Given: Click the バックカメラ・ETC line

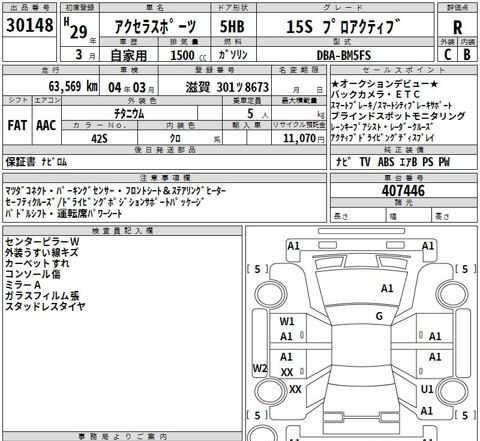Looking at the screenshot, I should click(375, 94).
